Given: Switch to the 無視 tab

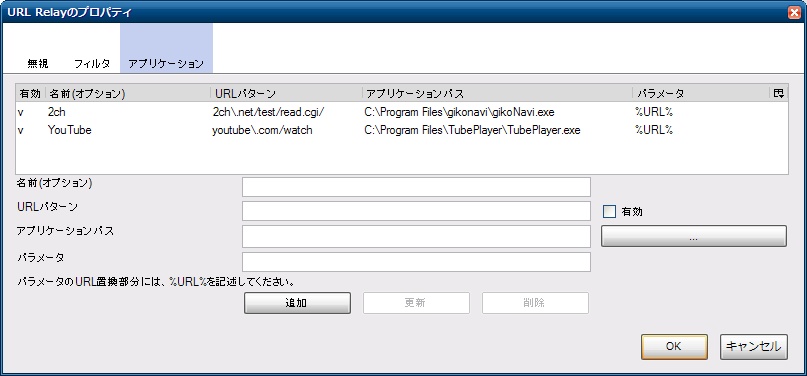Looking at the screenshot, I should 38,64.
